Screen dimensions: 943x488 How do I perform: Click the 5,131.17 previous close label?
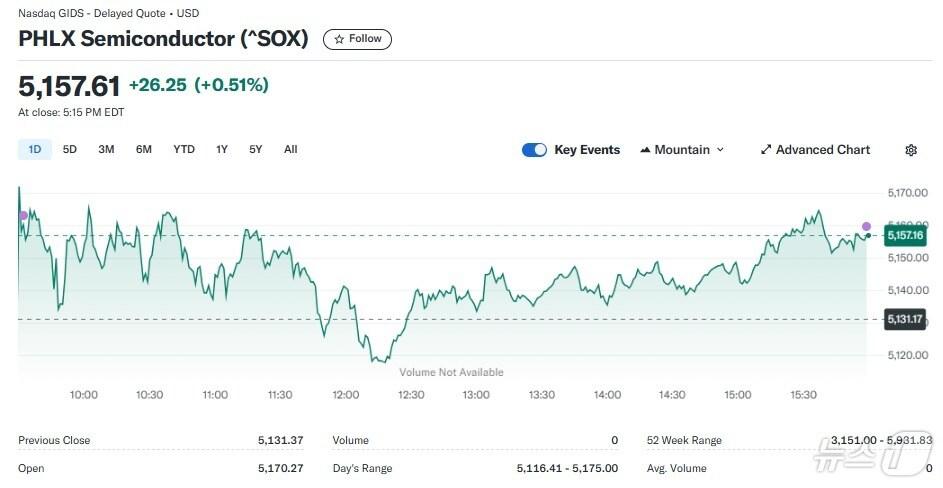(x=905, y=319)
